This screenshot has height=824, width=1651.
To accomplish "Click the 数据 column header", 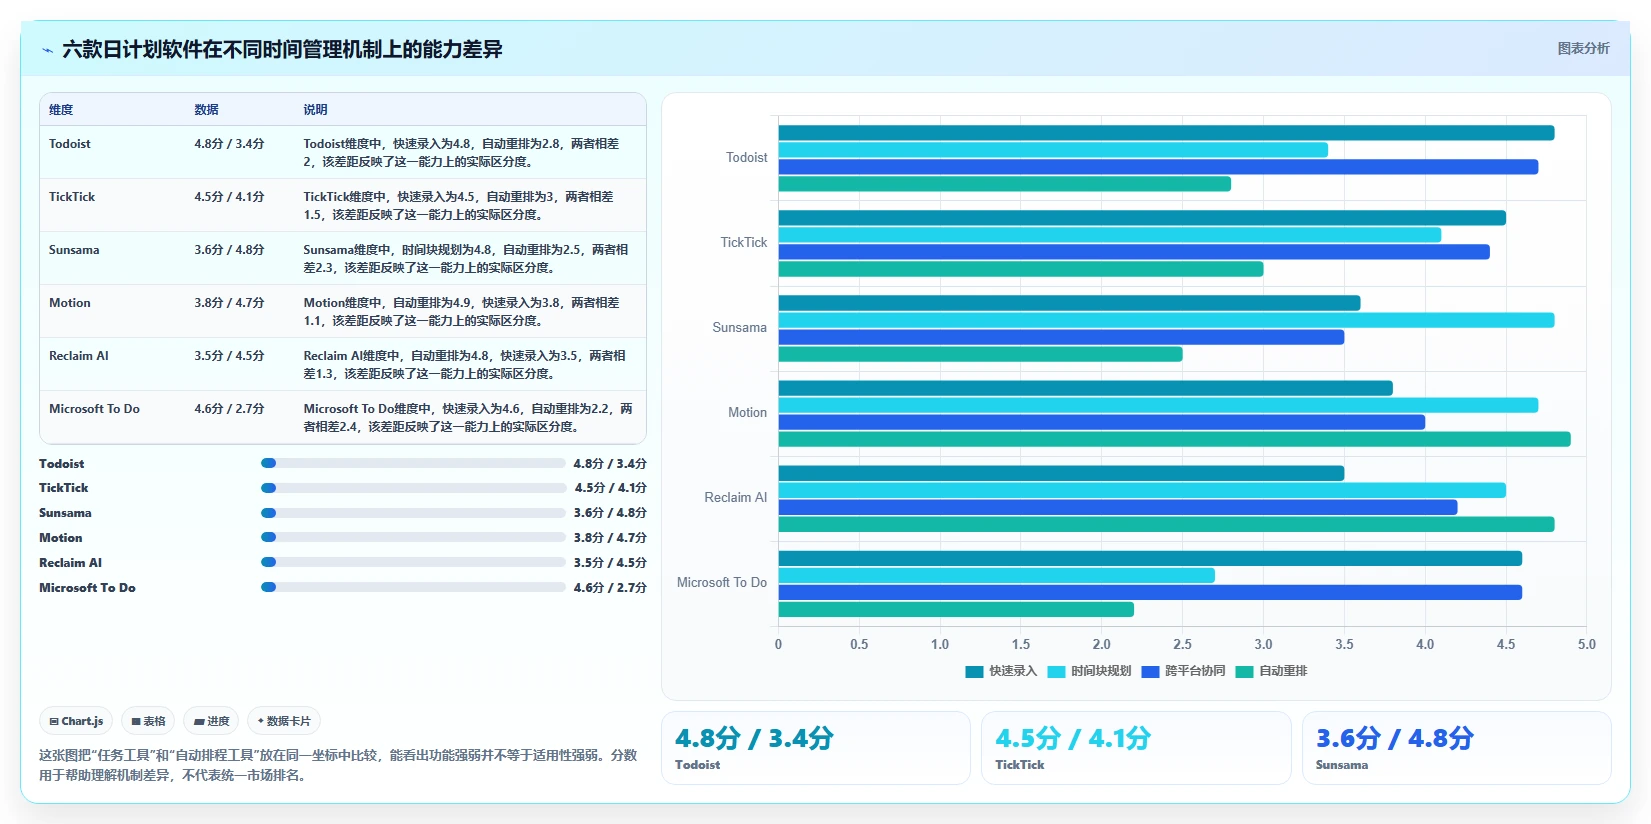I will 206,110.
